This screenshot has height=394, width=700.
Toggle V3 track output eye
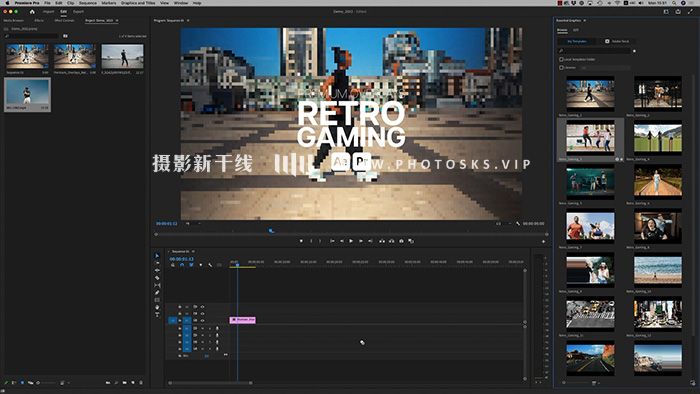pyautogui.click(x=202, y=307)
